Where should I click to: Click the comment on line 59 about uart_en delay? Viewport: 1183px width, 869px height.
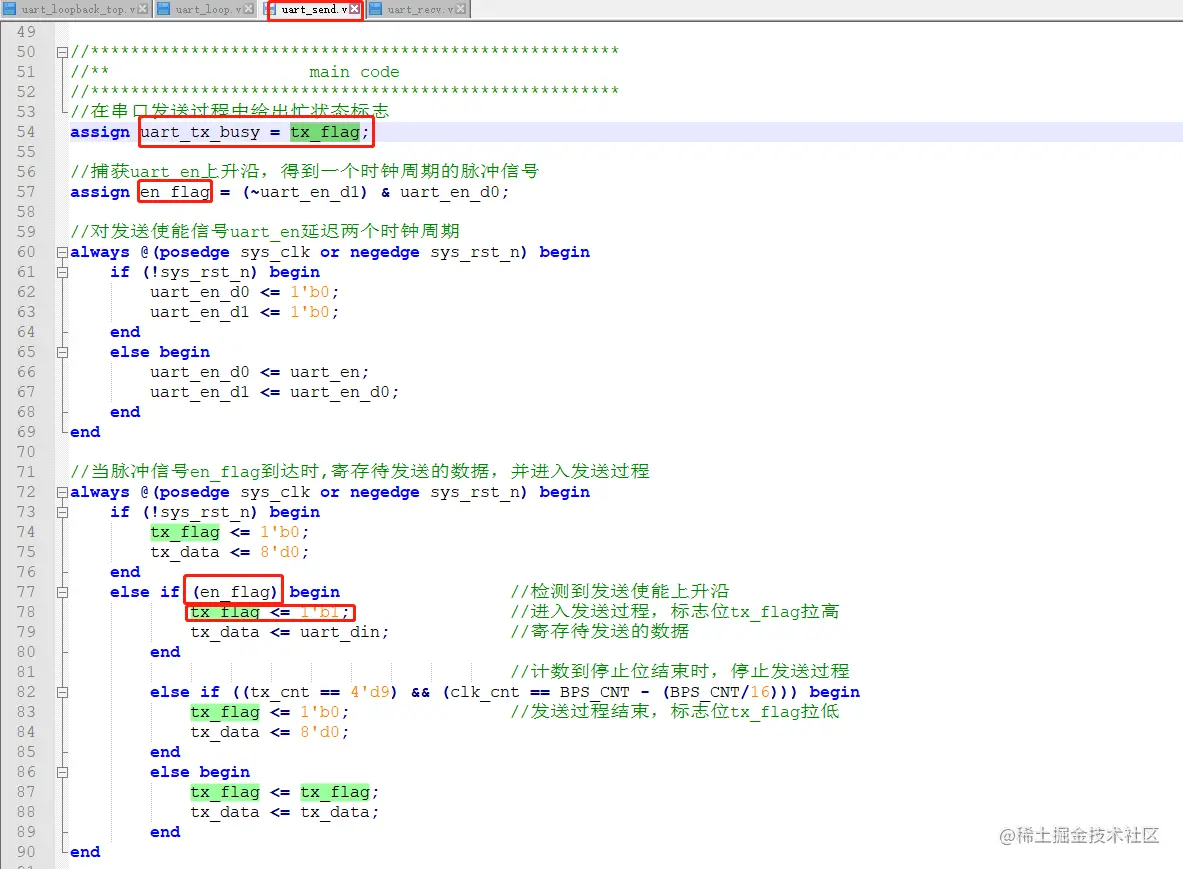[x=265, y=231]
